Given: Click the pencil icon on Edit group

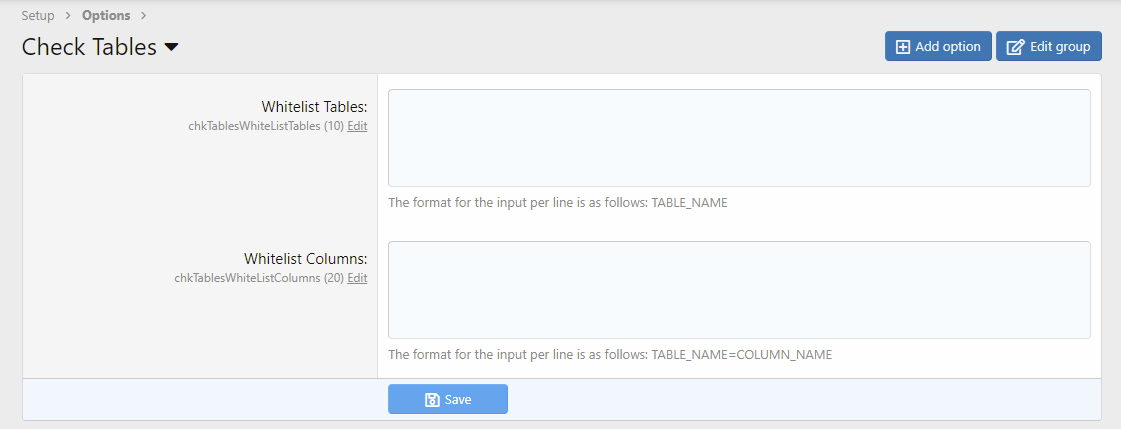Looking at the screenshot, I should (x=1015, y=46).
